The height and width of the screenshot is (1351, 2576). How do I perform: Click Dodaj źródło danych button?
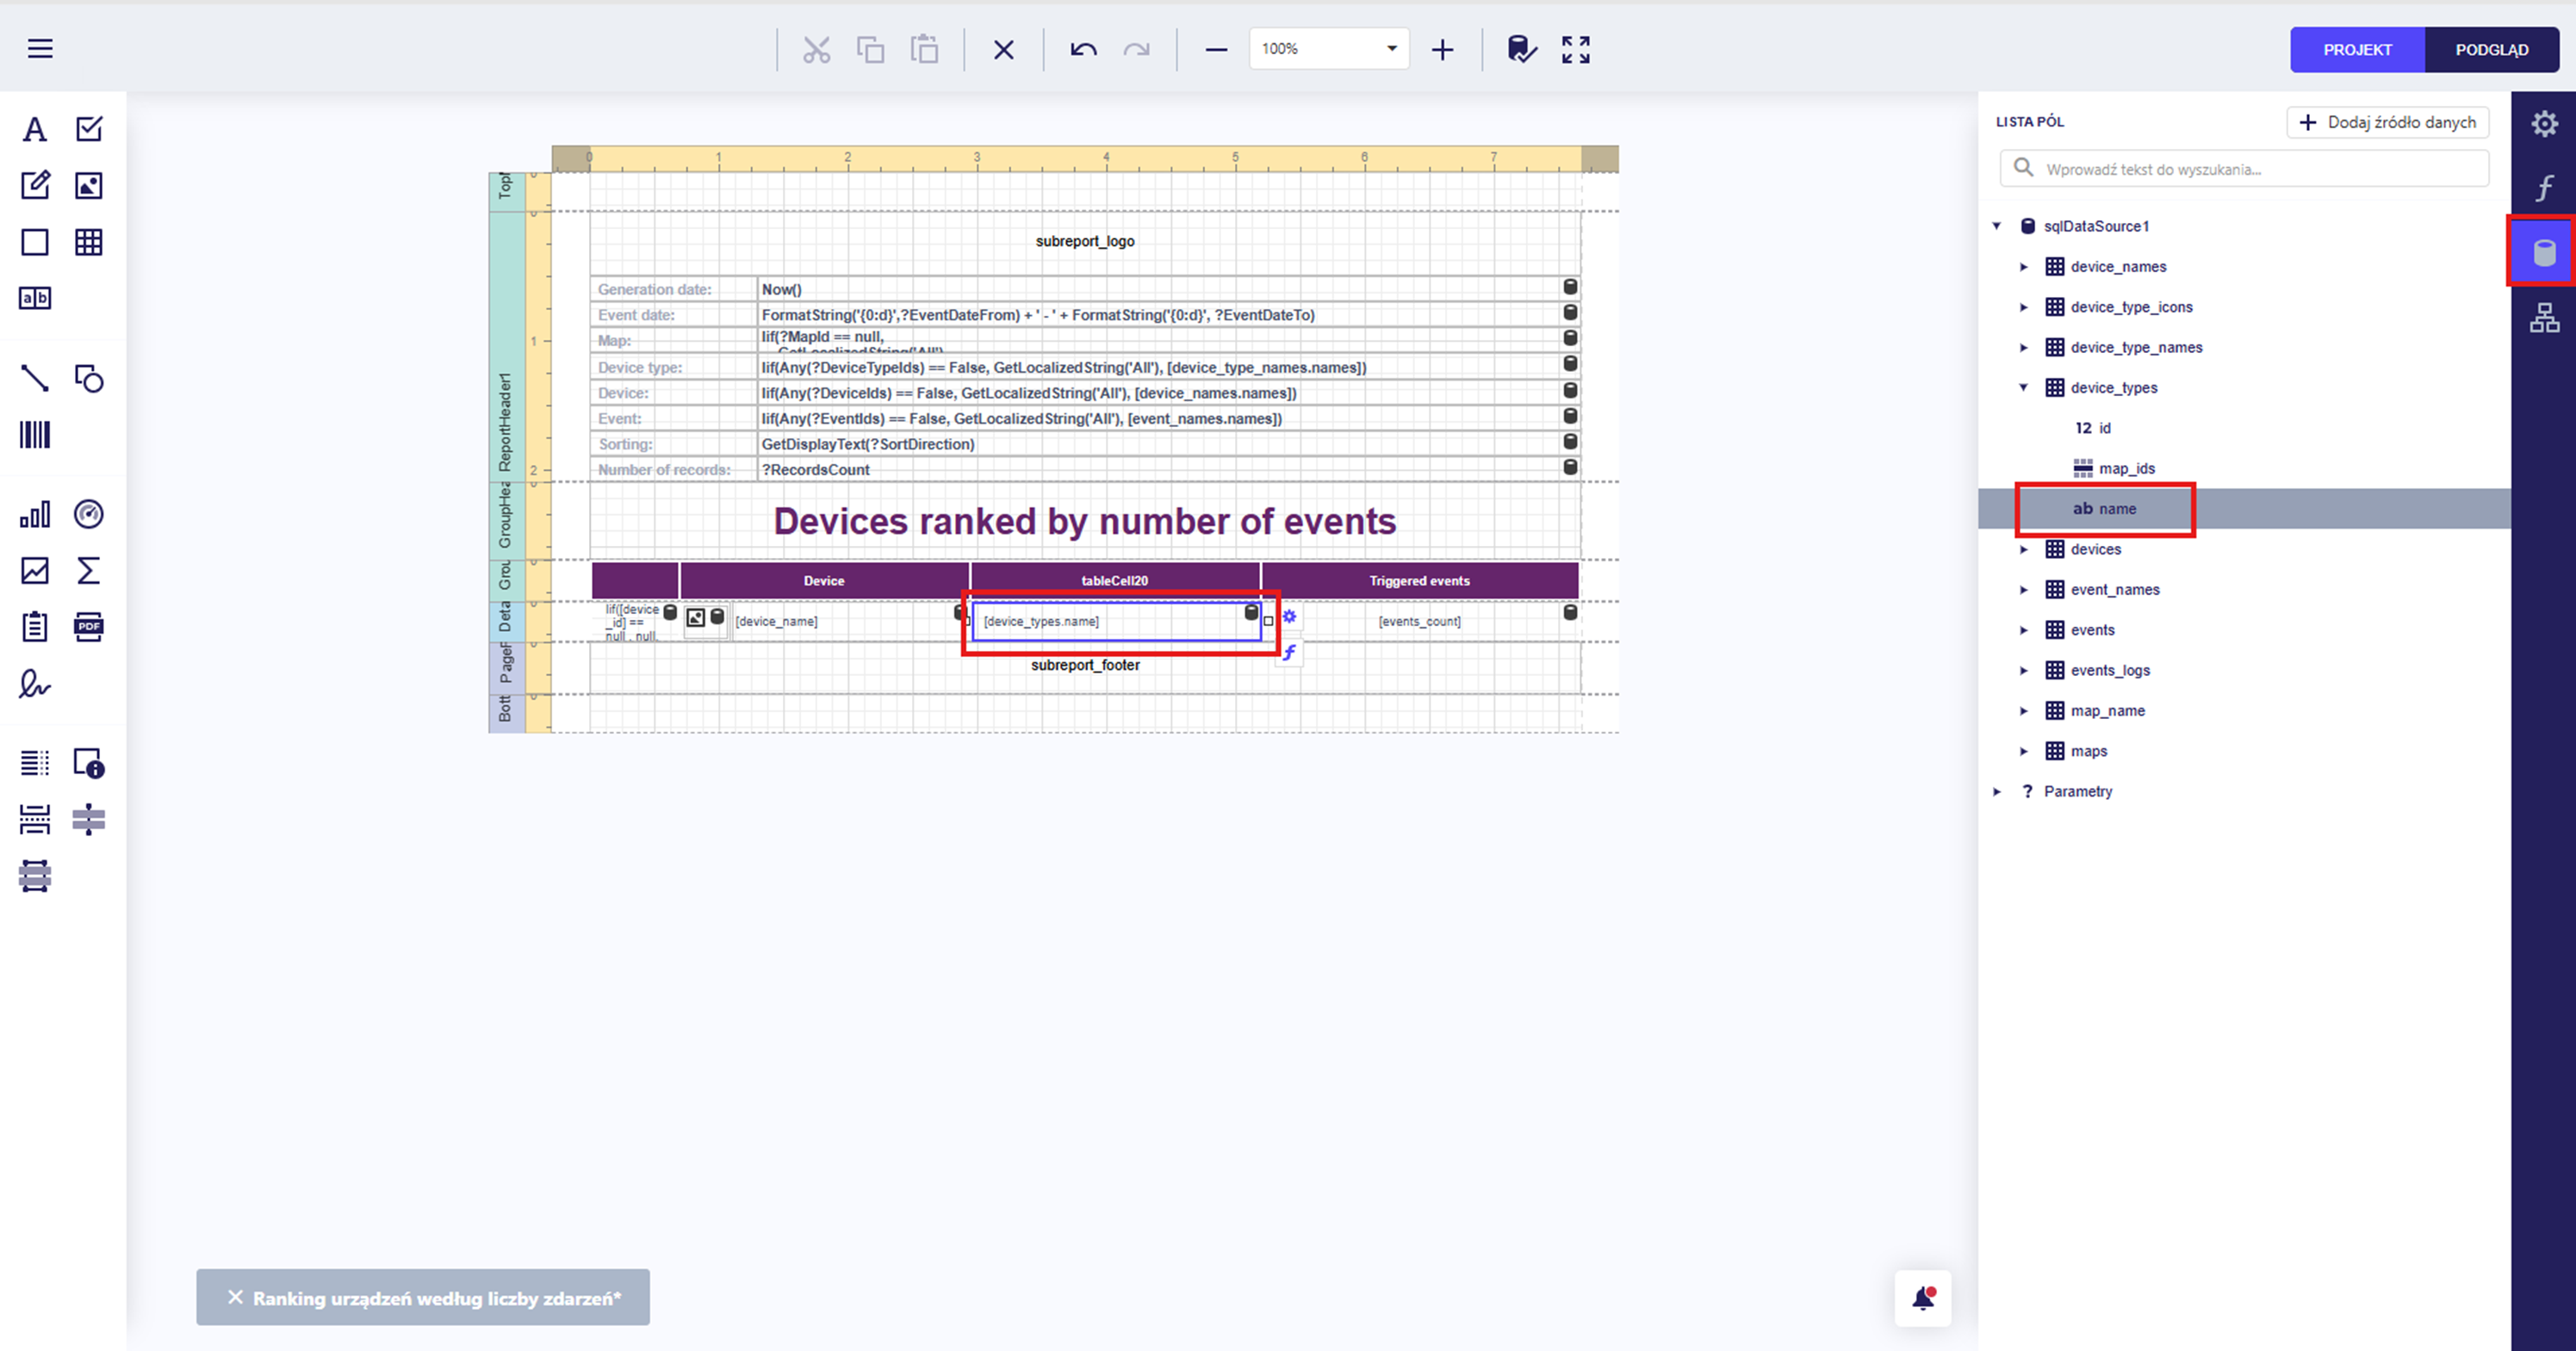(x=2387, y=122)
